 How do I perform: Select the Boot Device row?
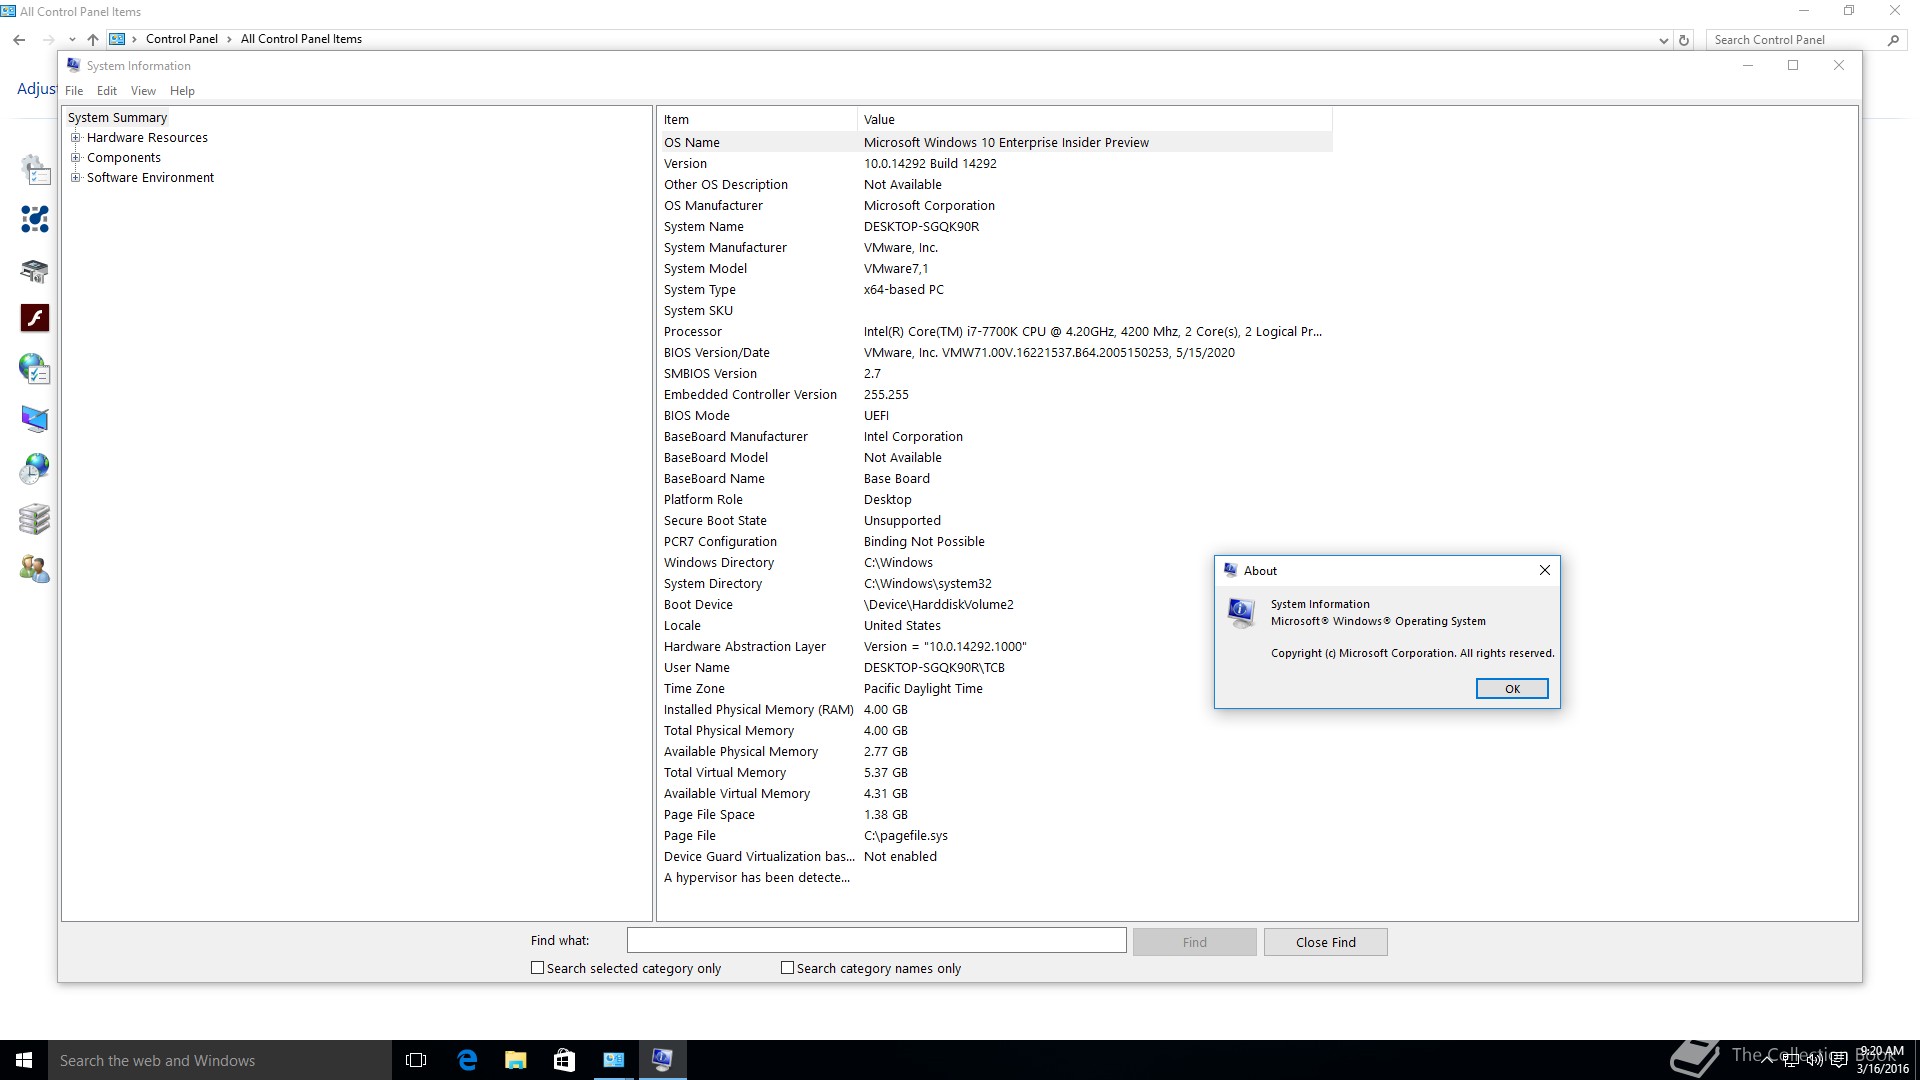(x=996, y=604)
